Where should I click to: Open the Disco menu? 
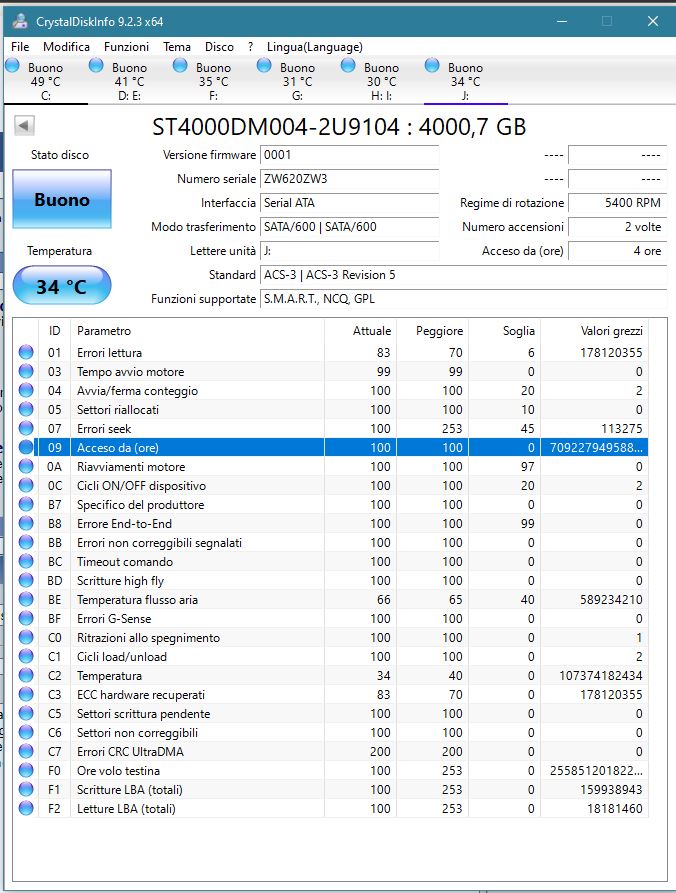tap(219, 47)
